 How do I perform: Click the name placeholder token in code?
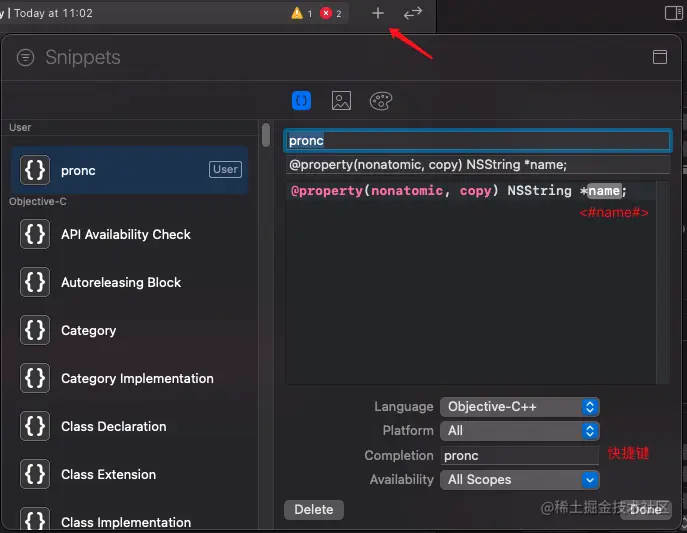[x=604, y=191]
